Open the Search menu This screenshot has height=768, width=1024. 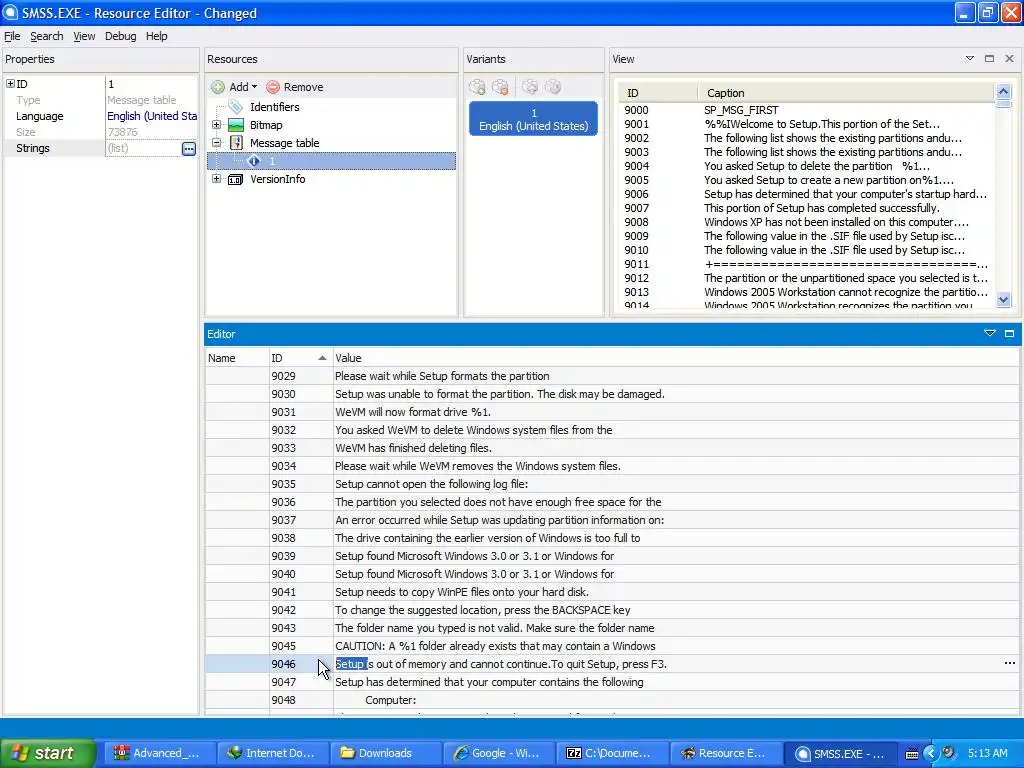coord(46,36)
